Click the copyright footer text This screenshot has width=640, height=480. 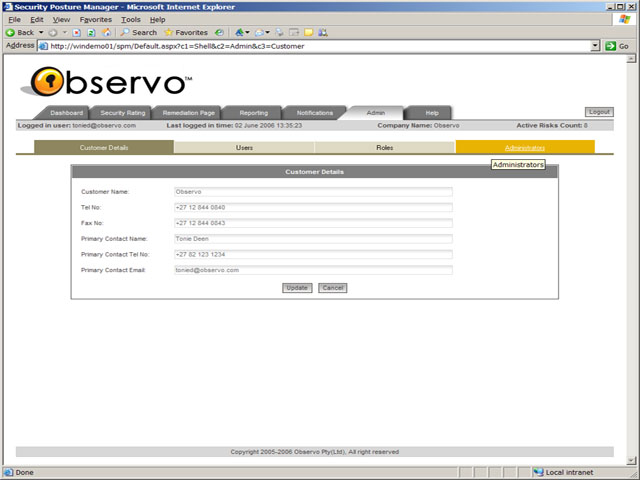(x=314, y=452)
